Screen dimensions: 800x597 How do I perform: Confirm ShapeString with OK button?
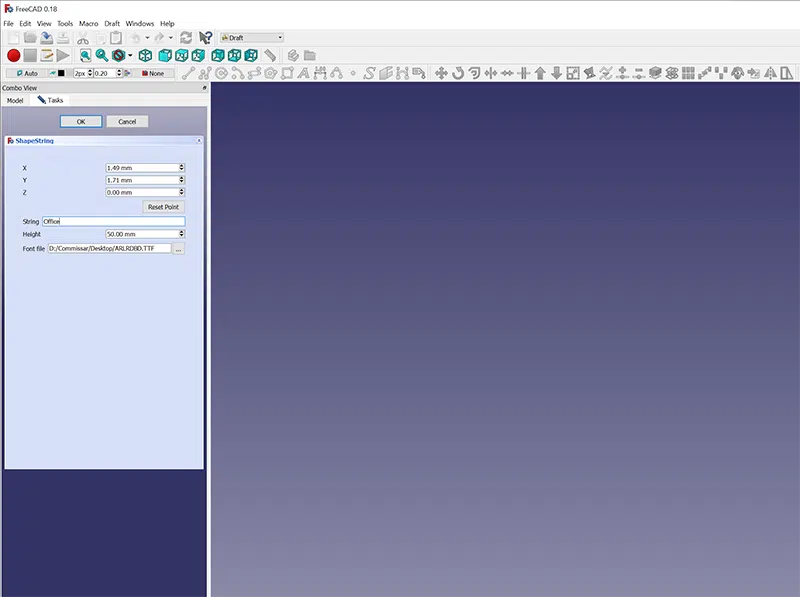[81, 121]
